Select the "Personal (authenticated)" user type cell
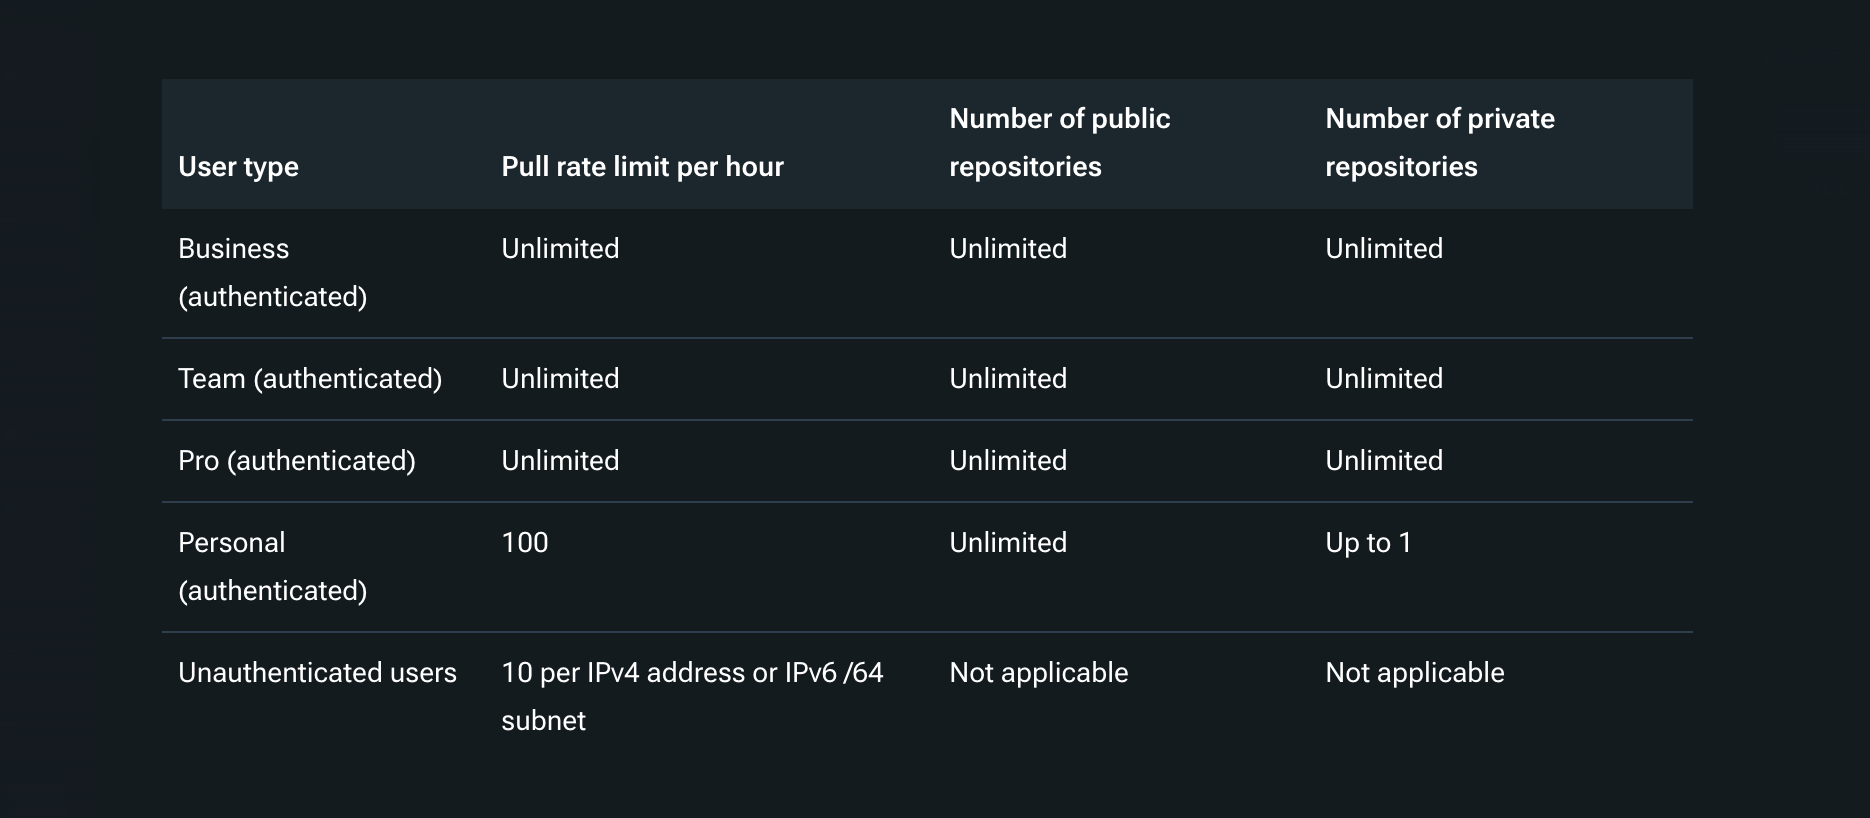Screen dimensions: 1870x818 (272, 566)
